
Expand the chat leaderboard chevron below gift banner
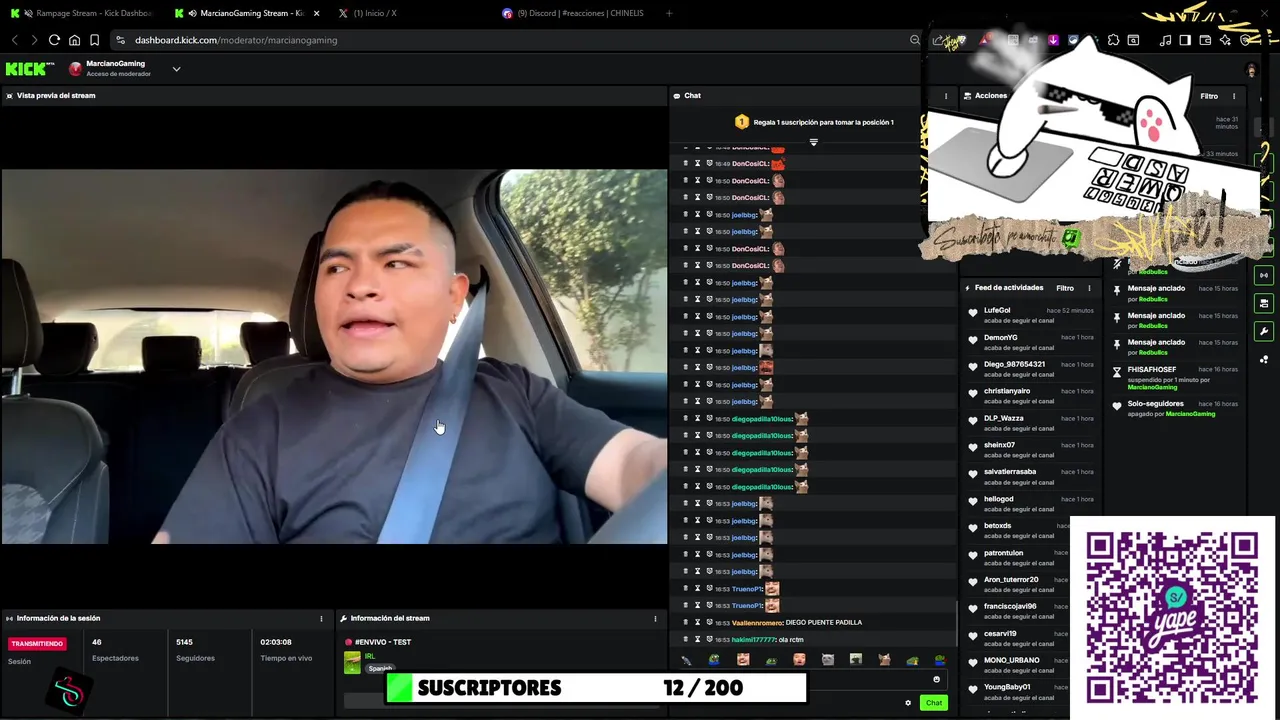pyautogui.click(x=813, y=142)
